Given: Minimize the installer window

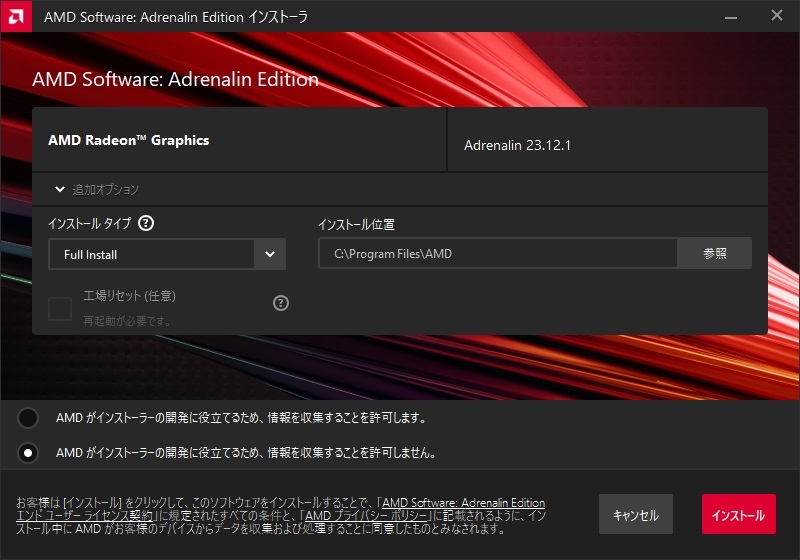Looking at the screenshot, I should (731, 17).
